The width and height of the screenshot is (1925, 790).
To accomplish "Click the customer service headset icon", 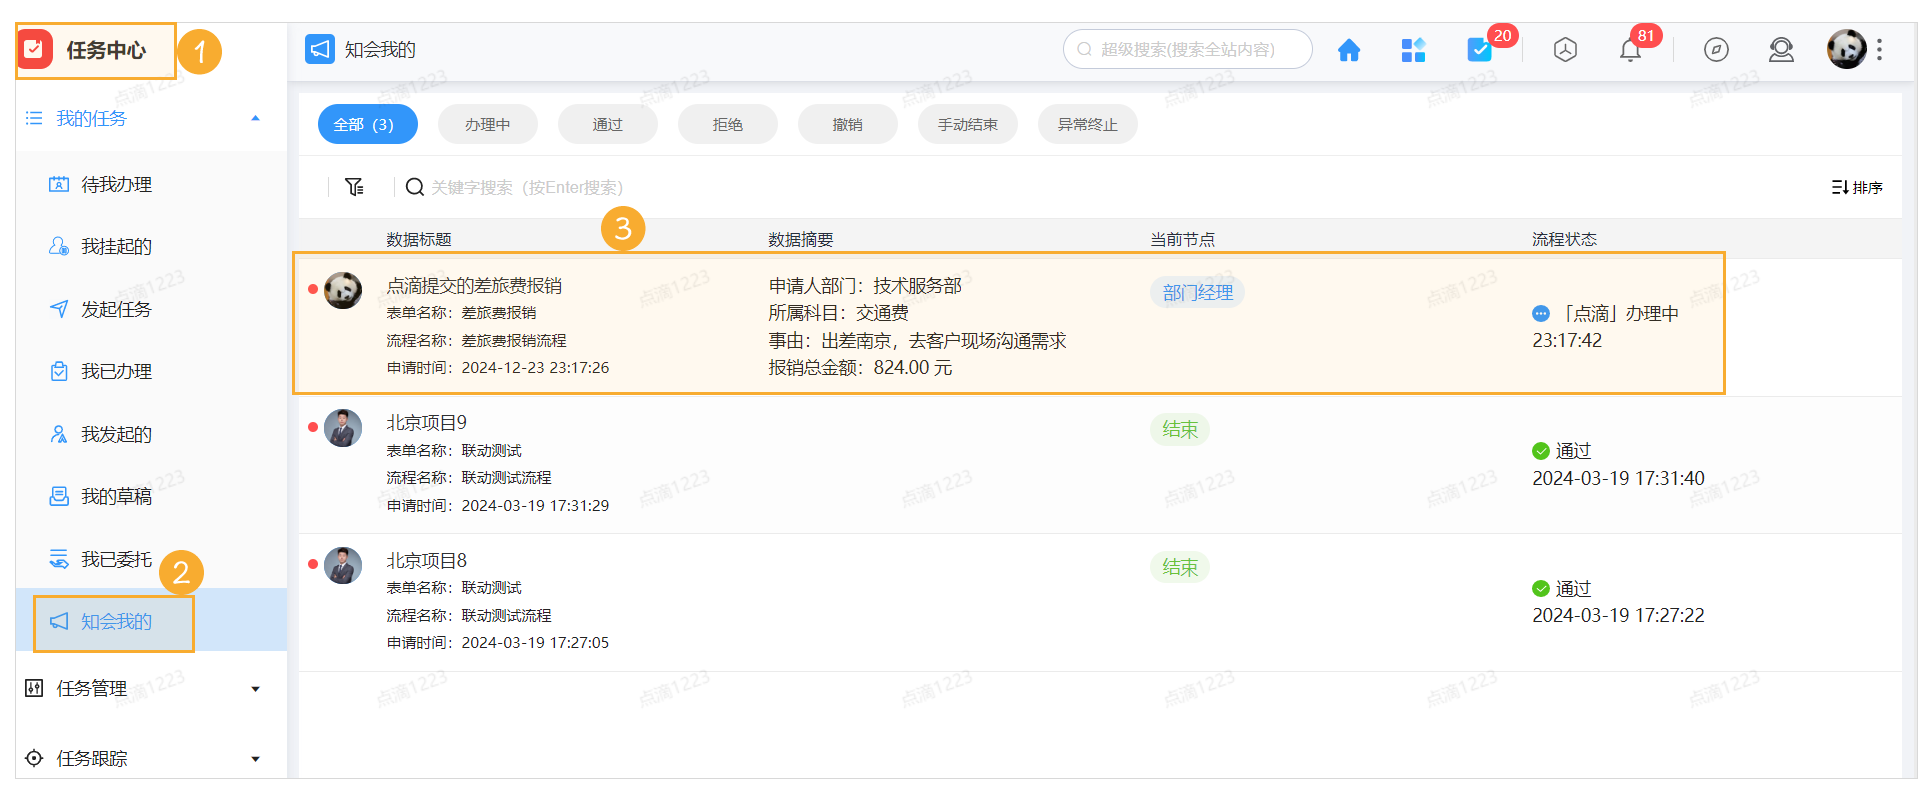I will click(1781, 50).
